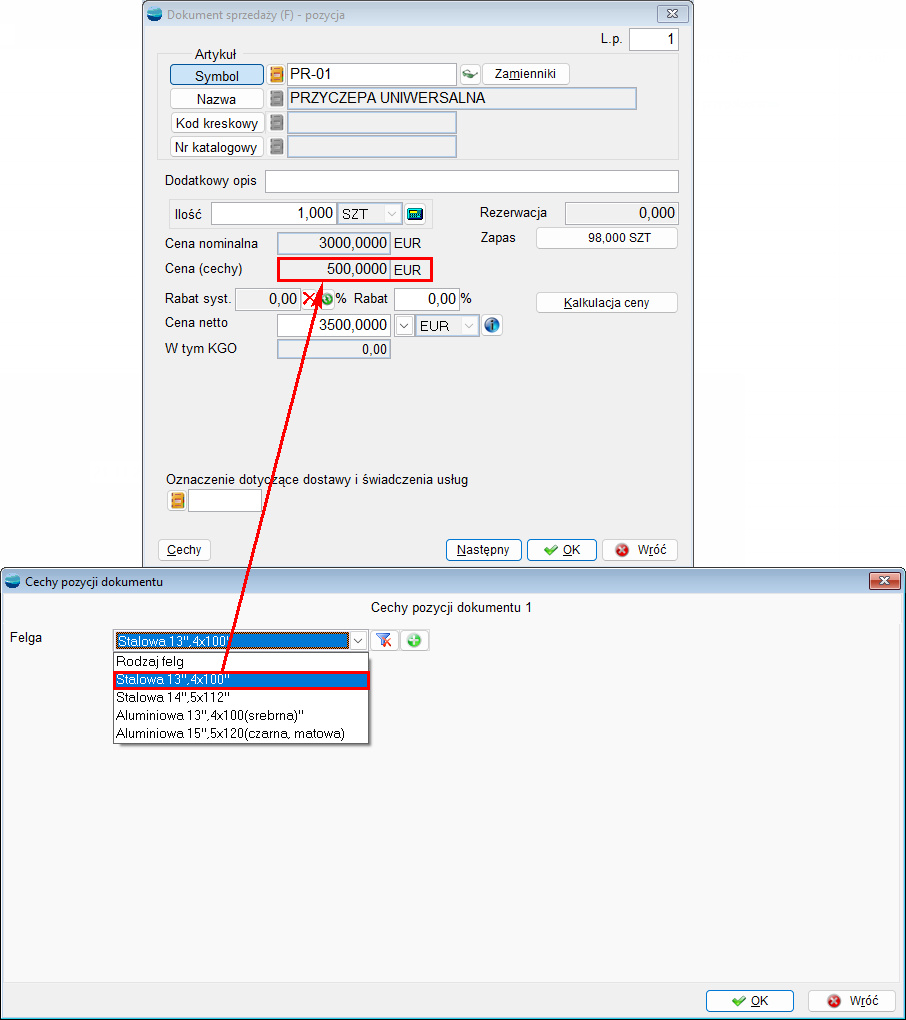Collapse the Felga combo box with its arrow

tap(358, 641)
